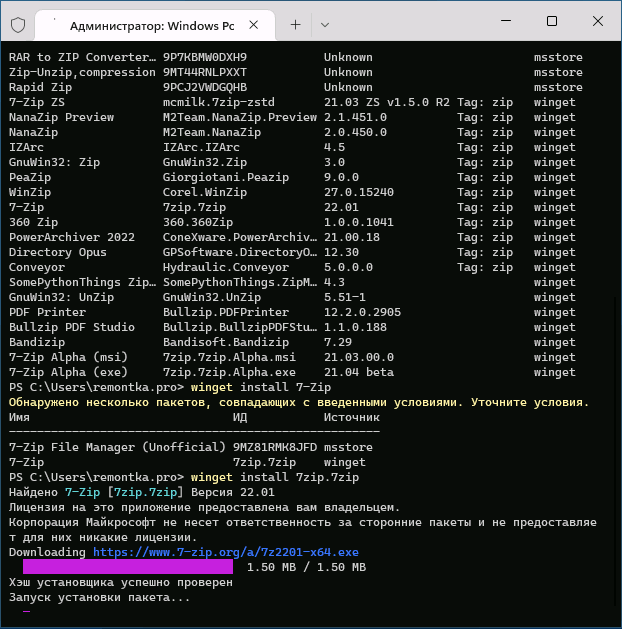
Task: Click '7zip.7zip.Alpha.exe' package ID
Action: 229,372
